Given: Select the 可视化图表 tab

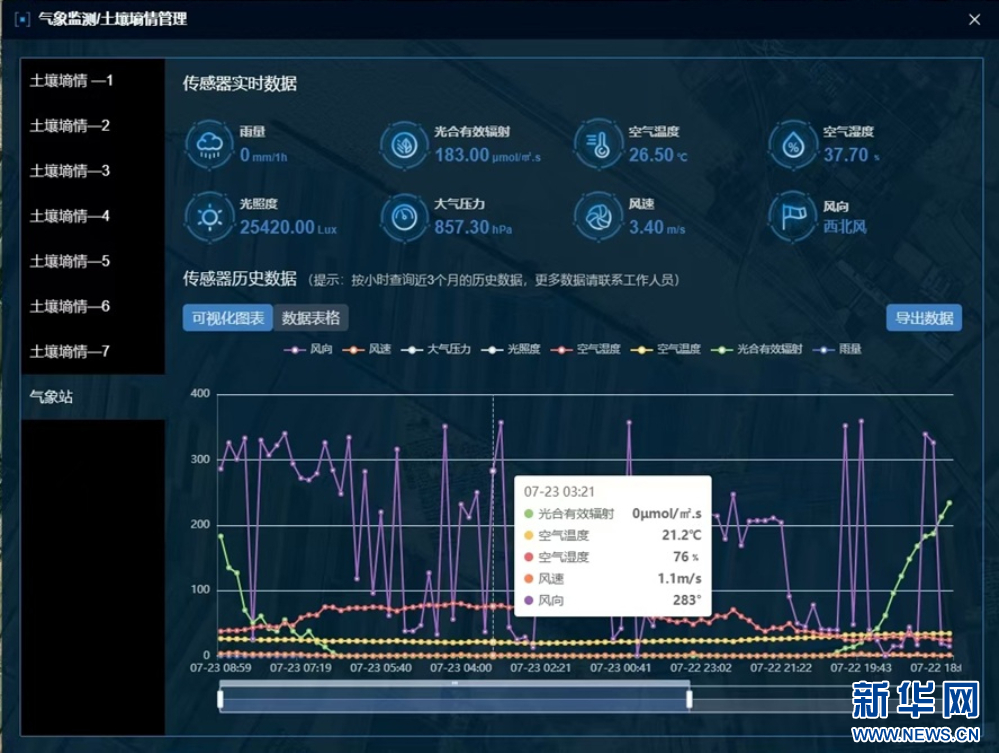Looking at the screenshot, I should click(x=228, y=318).
